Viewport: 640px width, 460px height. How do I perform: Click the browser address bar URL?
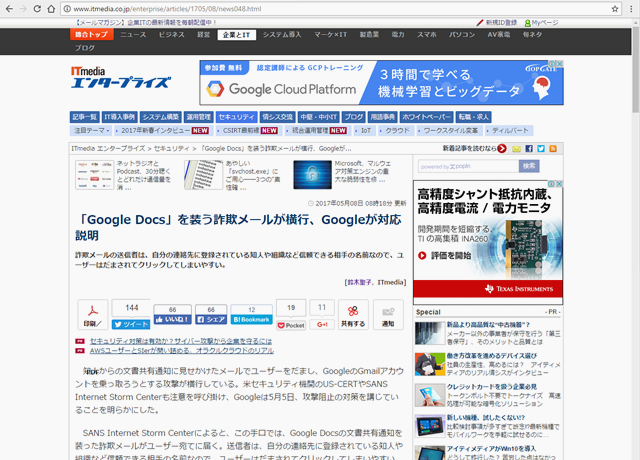169,8
